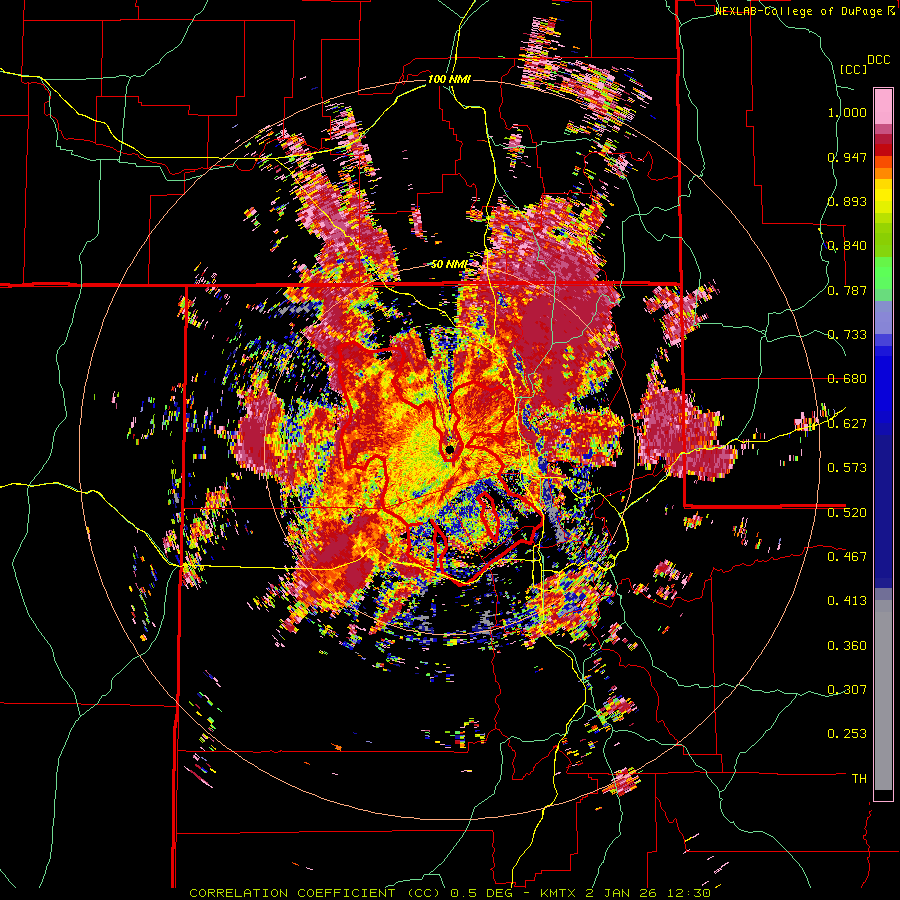Select the 0.307 legend value

tap(847, 689)
